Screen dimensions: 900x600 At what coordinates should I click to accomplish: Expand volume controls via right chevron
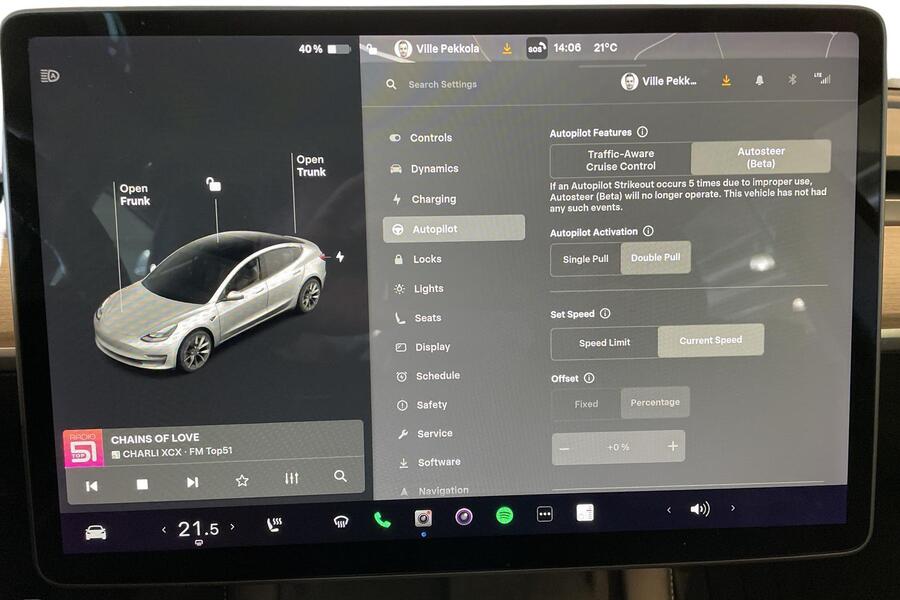click(x=733, y=508)
